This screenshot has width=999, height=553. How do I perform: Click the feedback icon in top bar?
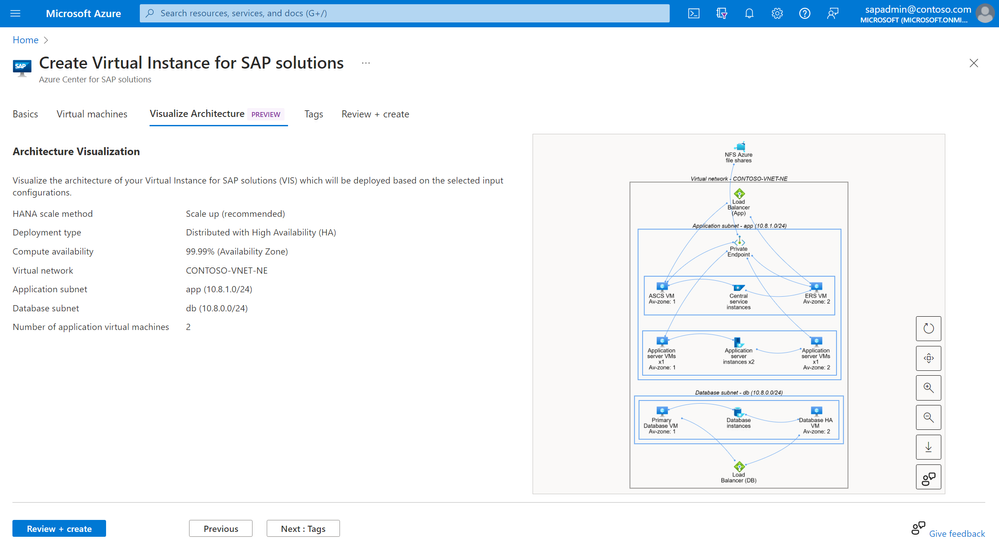[x=833, y=13]
